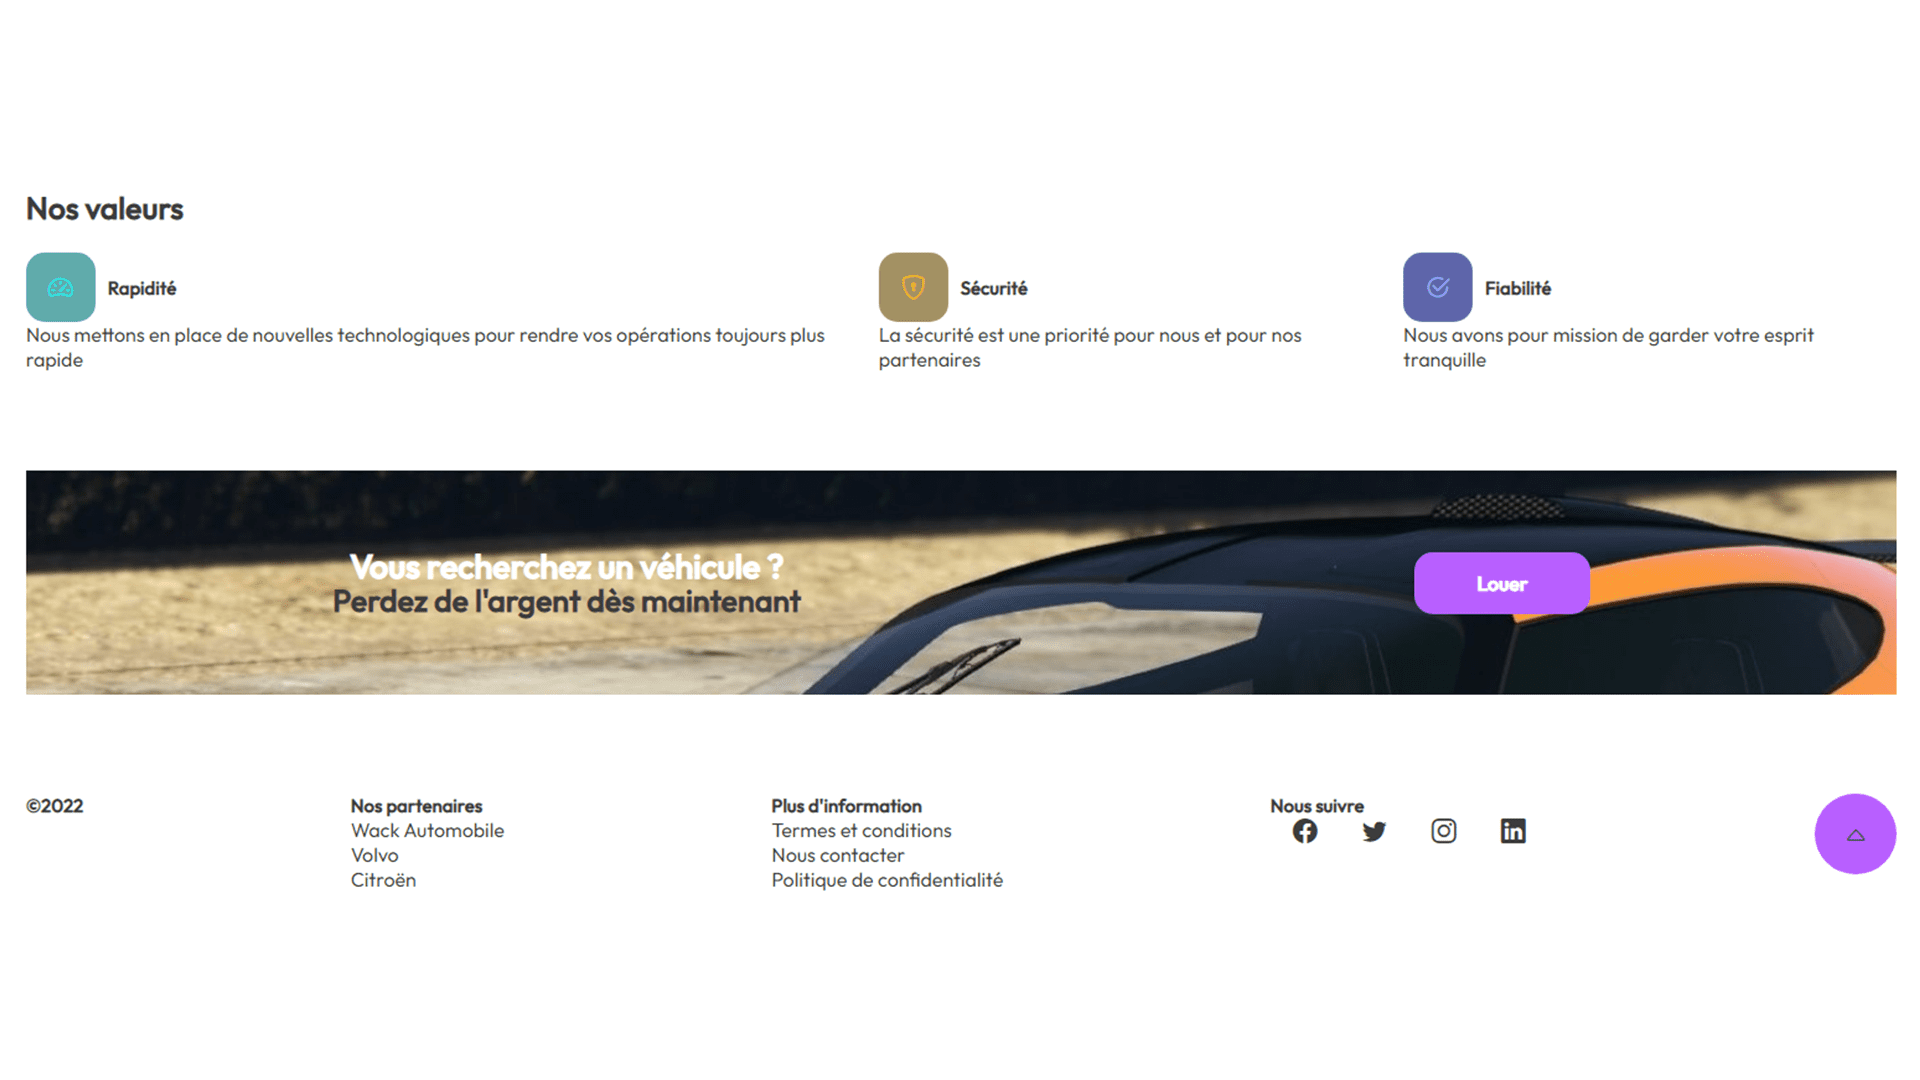The height and width of the screenshot is (1080, 1920).
Task: Open the Citroën partner link
Action: point(383,880)
